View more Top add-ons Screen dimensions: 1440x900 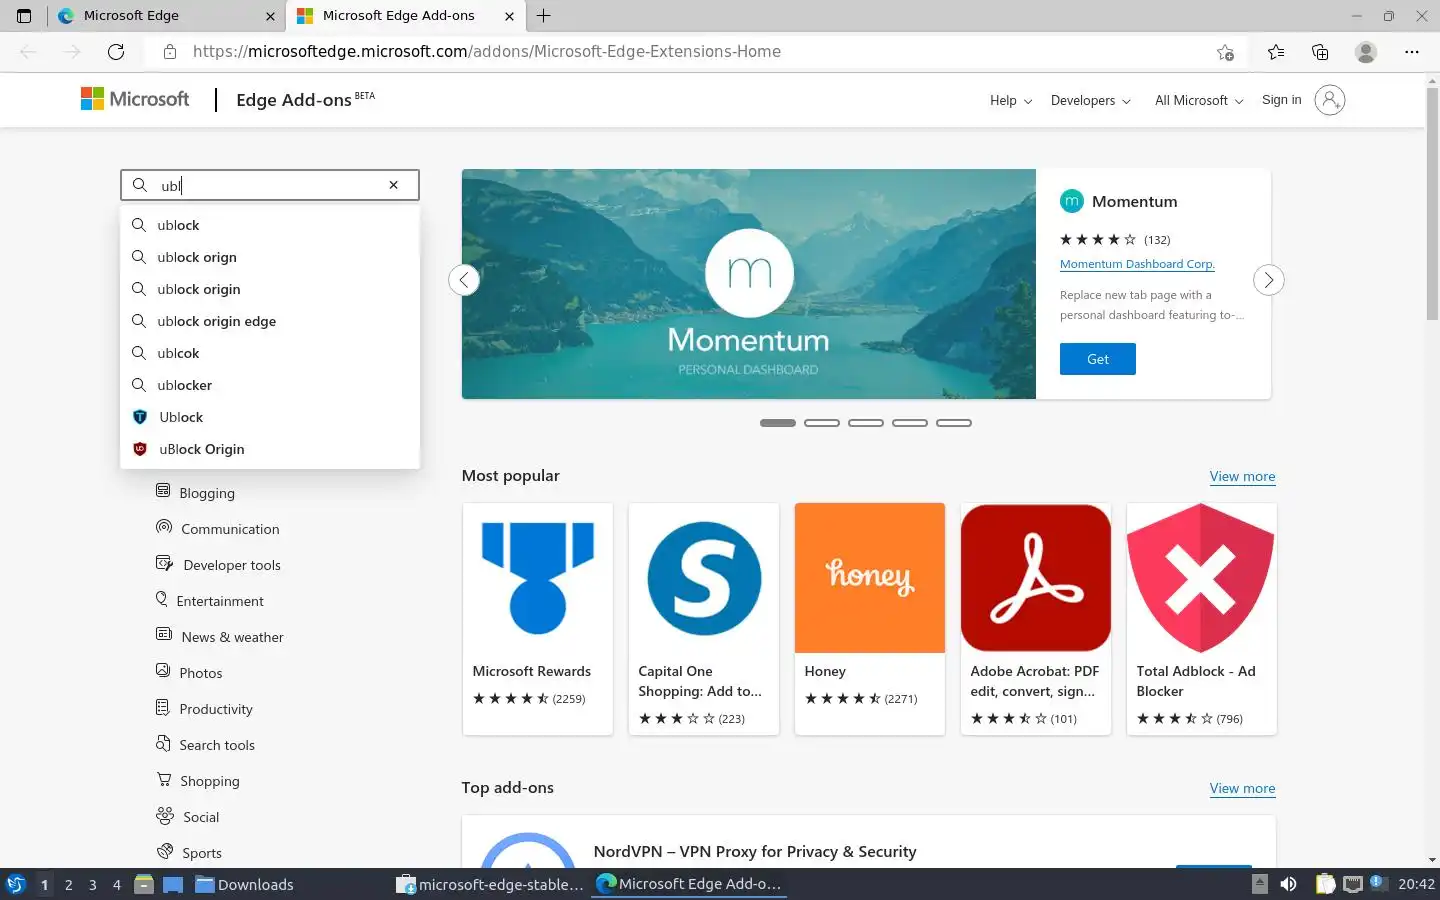[1242, 788]
